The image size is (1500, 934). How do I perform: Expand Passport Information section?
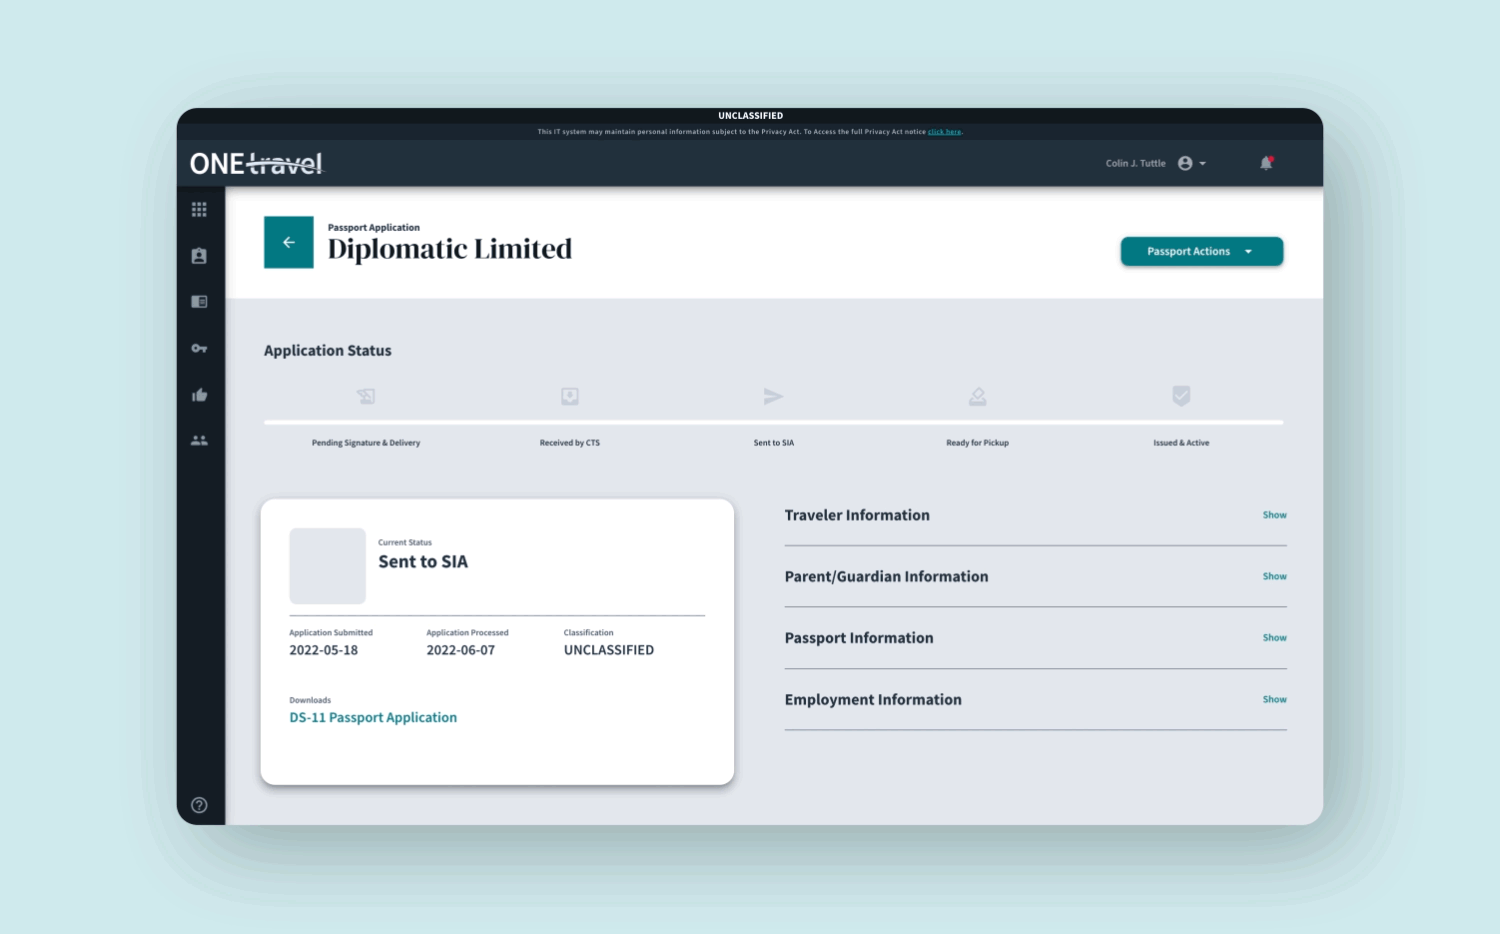tap(1274, 638)
